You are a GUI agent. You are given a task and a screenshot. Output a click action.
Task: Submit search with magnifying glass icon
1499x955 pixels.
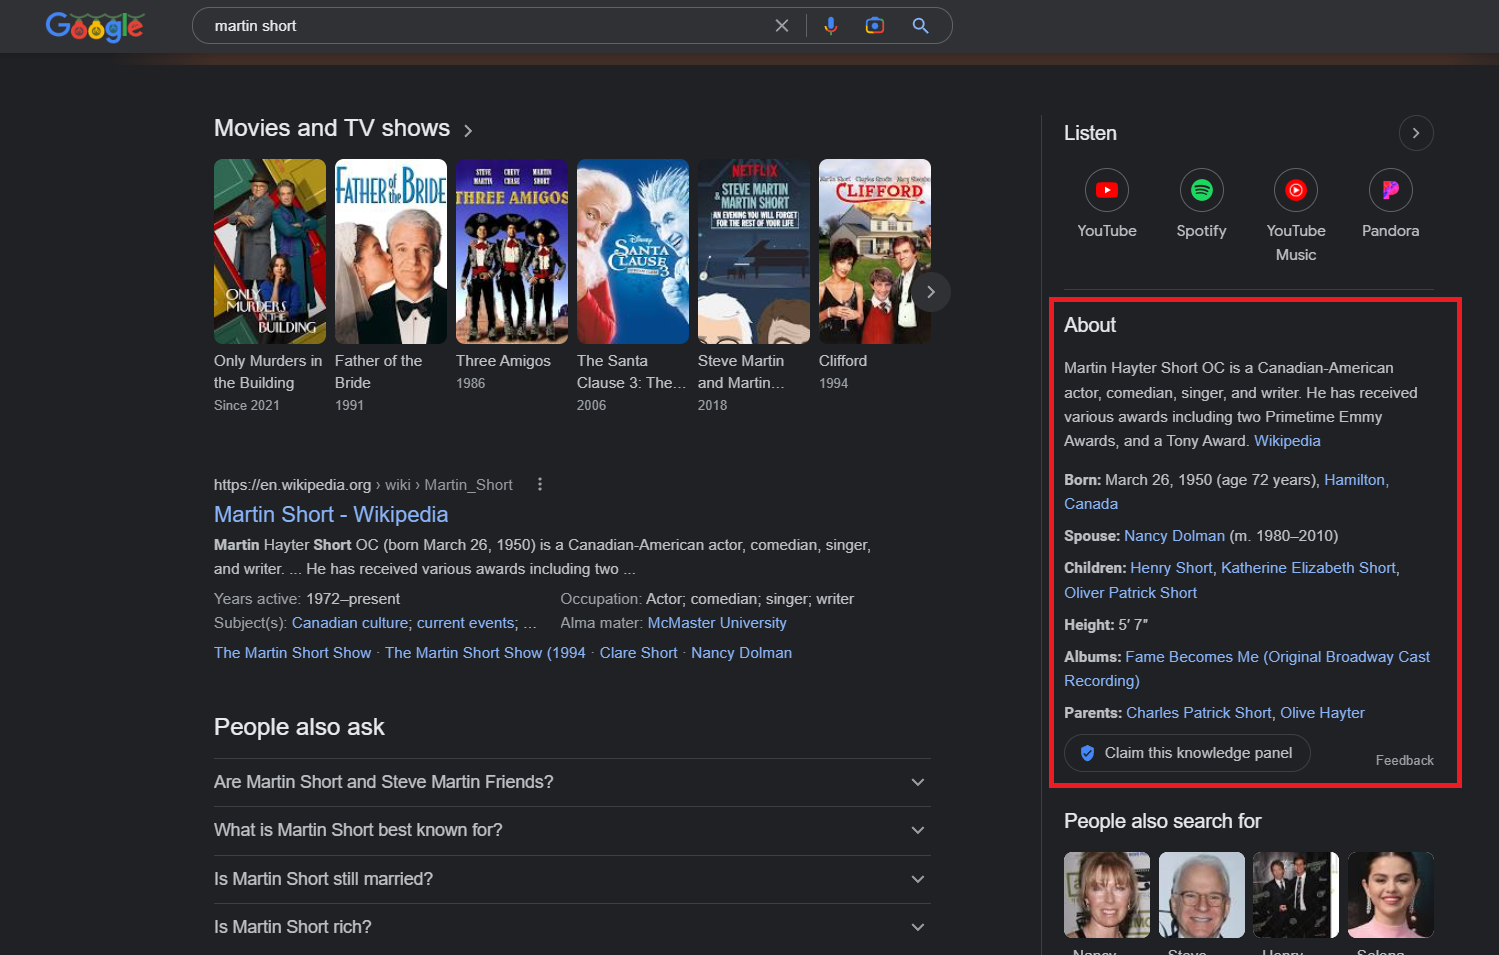(x=921, y=26)
